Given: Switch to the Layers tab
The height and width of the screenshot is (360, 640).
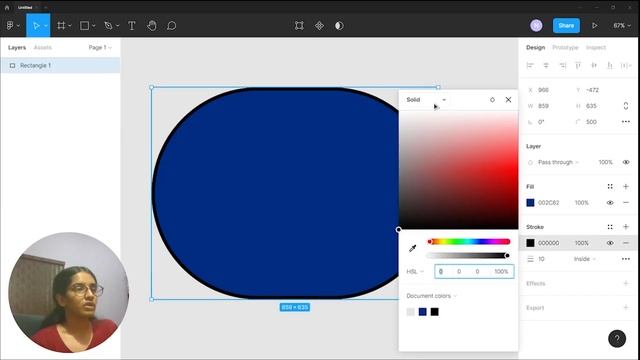Looking at the screenshot, I should (x=17, y=47).
